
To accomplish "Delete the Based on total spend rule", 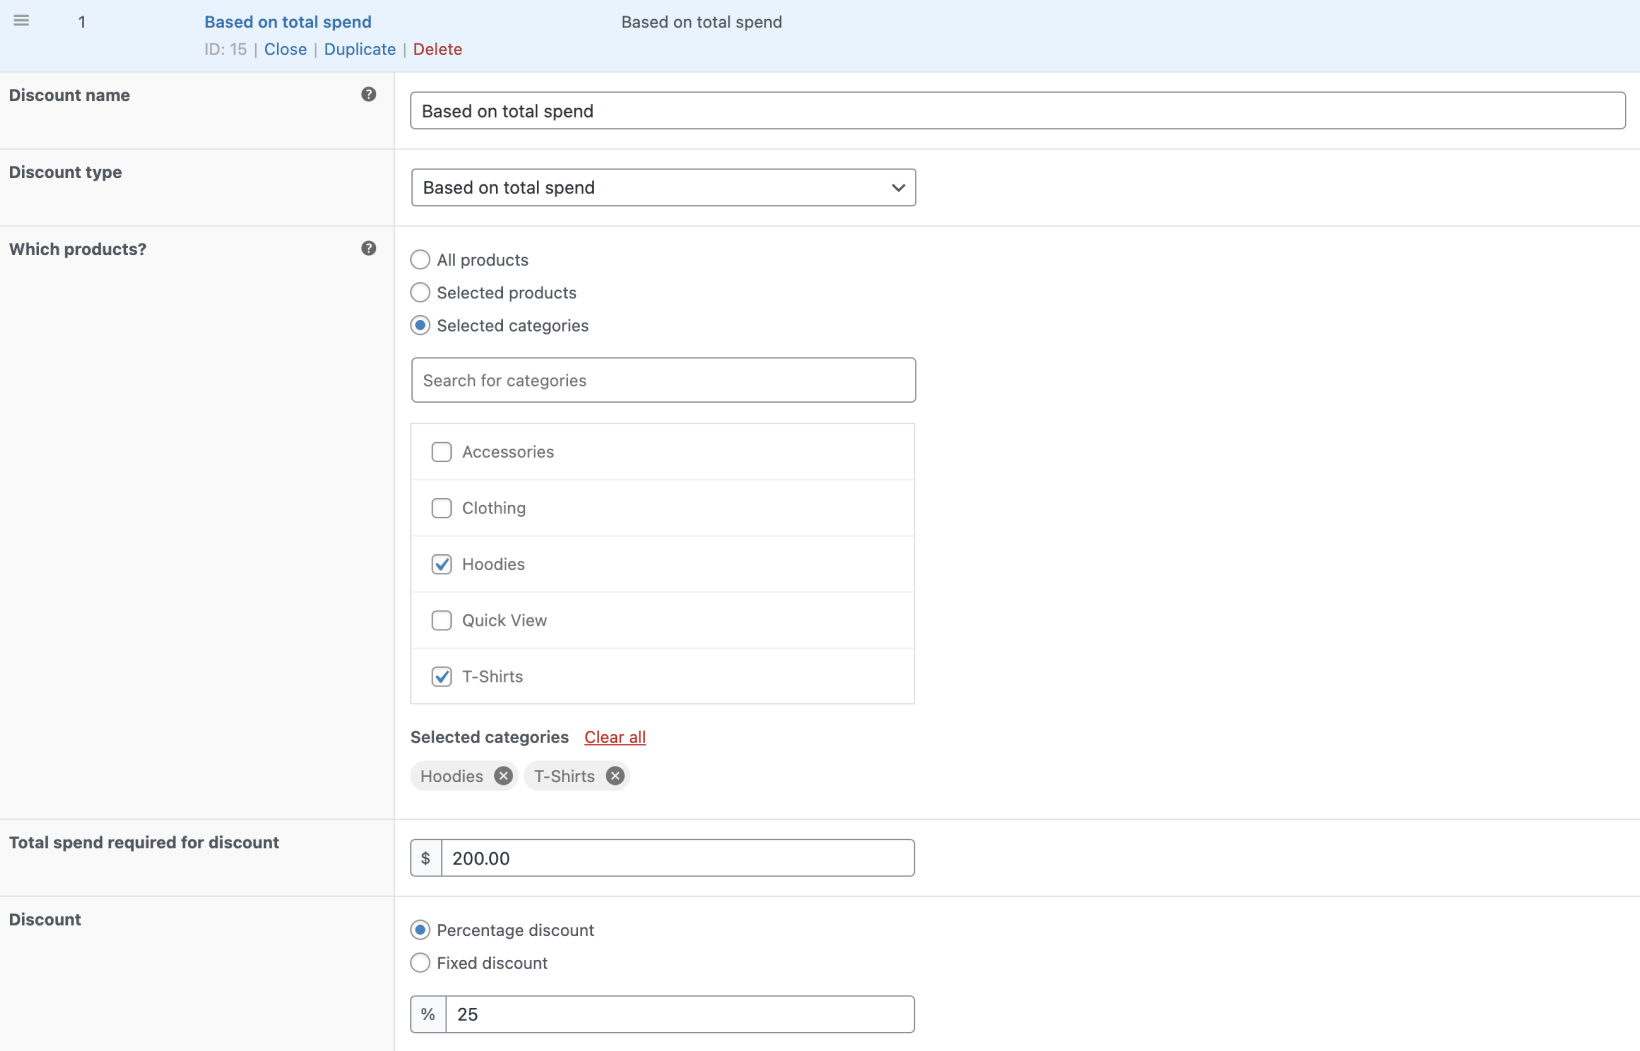I will click(x=437, y=49).
